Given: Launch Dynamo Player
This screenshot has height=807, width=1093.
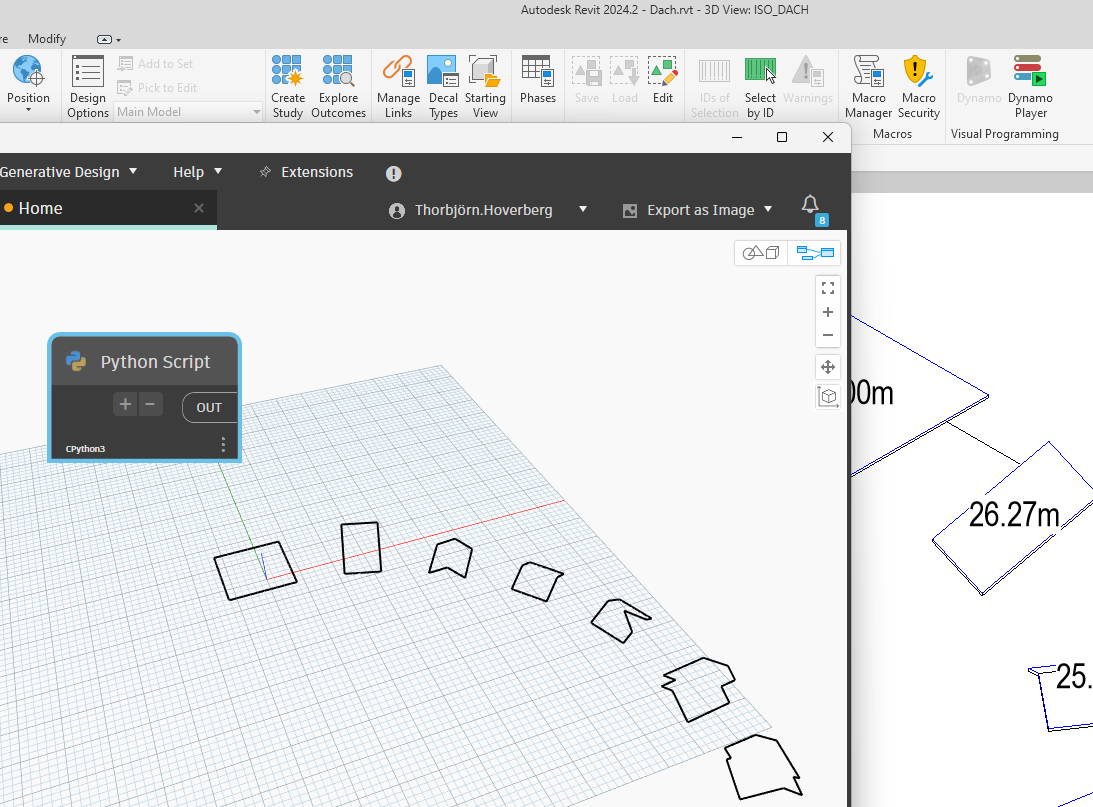Looking at the screenshot, I should pyautogui.click(x=1029, y=85).
